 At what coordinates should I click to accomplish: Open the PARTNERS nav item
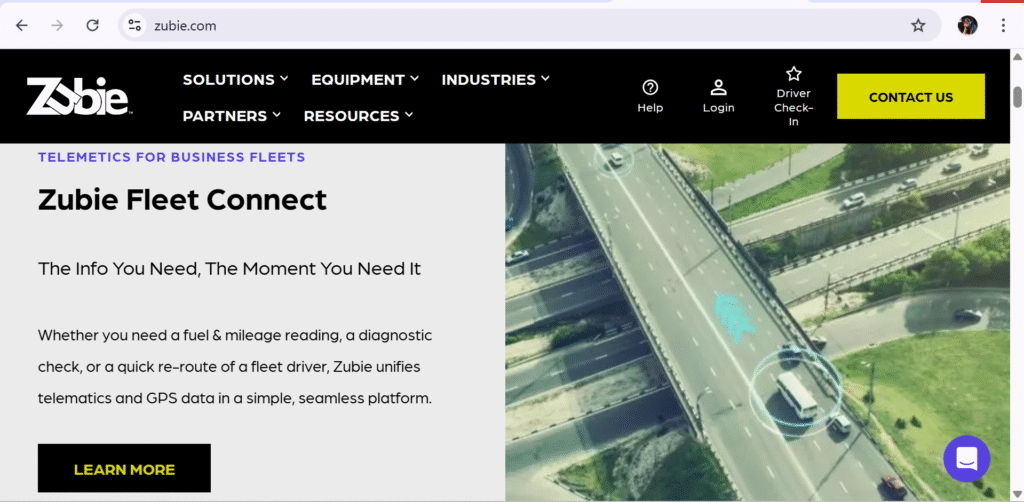click(x=225, y=116)
